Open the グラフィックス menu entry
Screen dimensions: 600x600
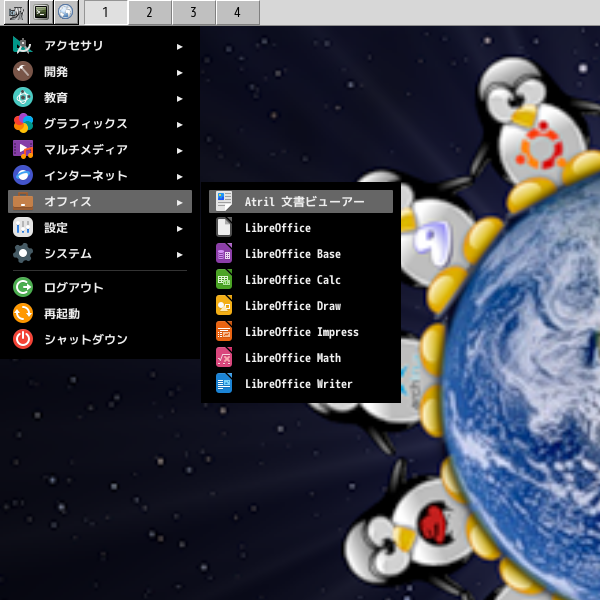100,124
